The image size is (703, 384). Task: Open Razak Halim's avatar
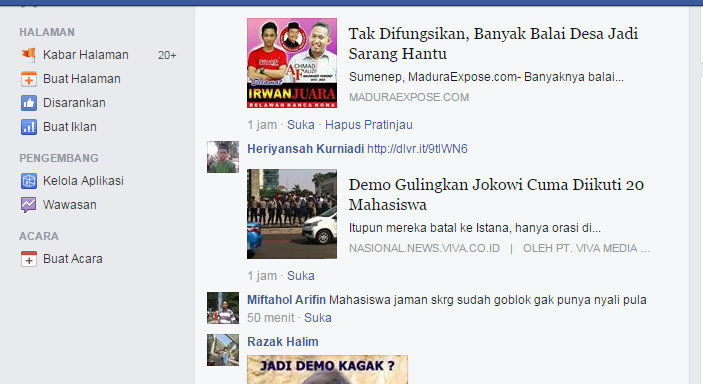tap(223, 350)
